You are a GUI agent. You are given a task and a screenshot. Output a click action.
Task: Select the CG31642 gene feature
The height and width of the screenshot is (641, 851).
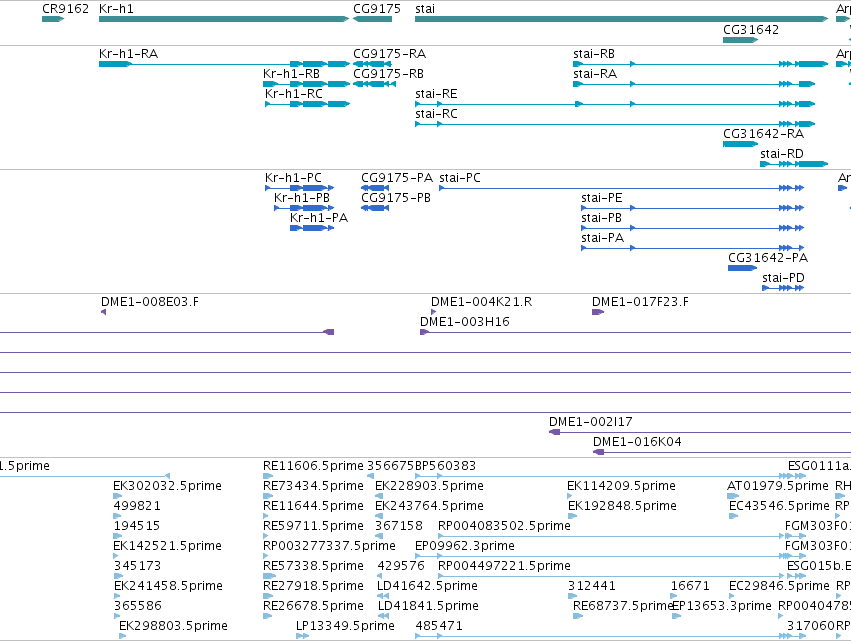(x=740, y=40)
